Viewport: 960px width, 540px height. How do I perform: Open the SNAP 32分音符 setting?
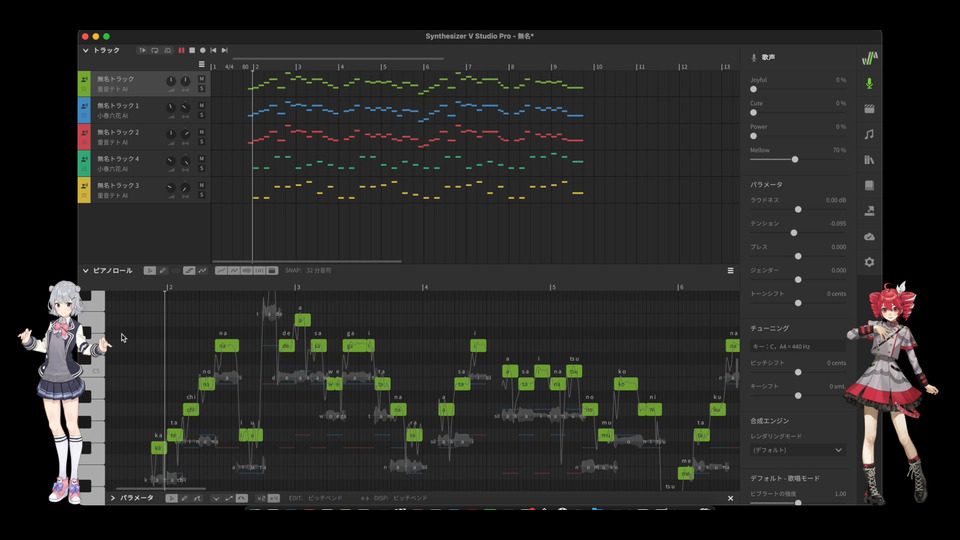pos(308,271)
